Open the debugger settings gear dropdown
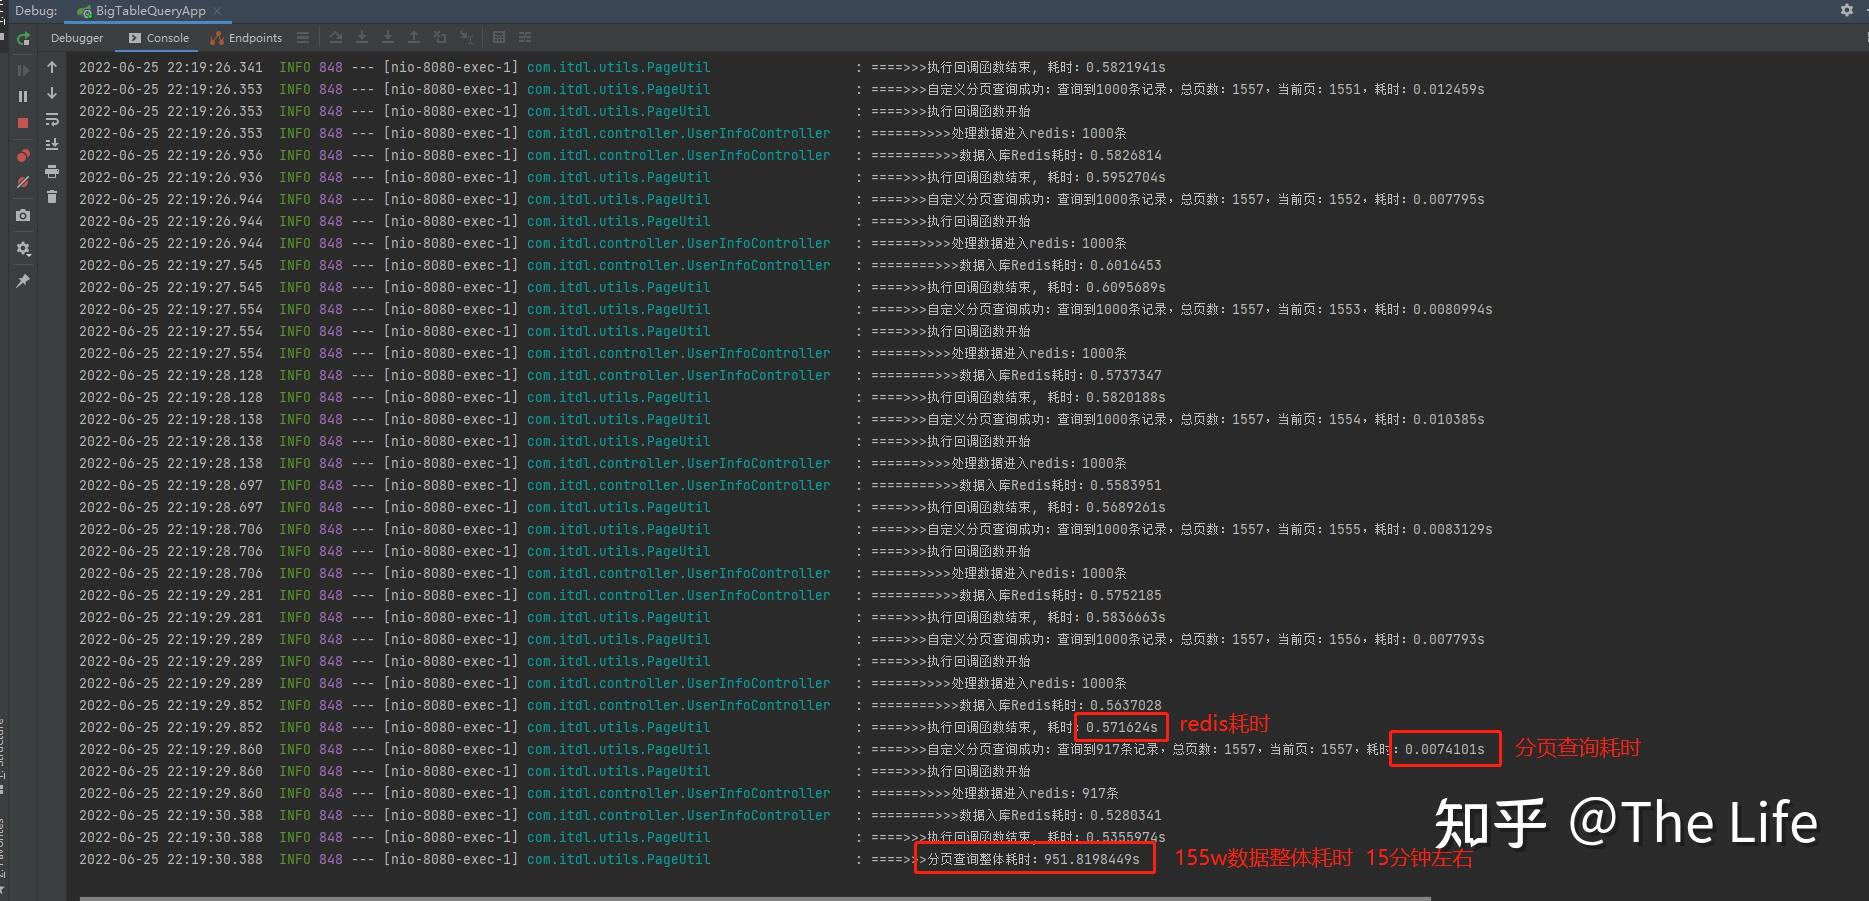1869x901 pixels. click(x=23, y=248)
